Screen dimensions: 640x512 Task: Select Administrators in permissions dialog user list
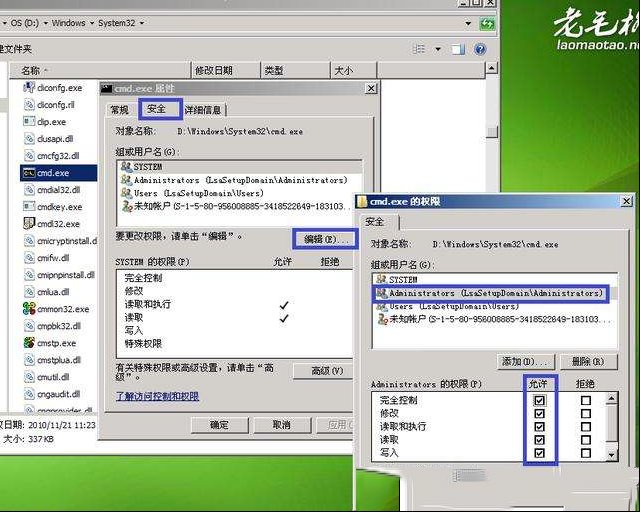pyautogui.click(x=490, y=293)
